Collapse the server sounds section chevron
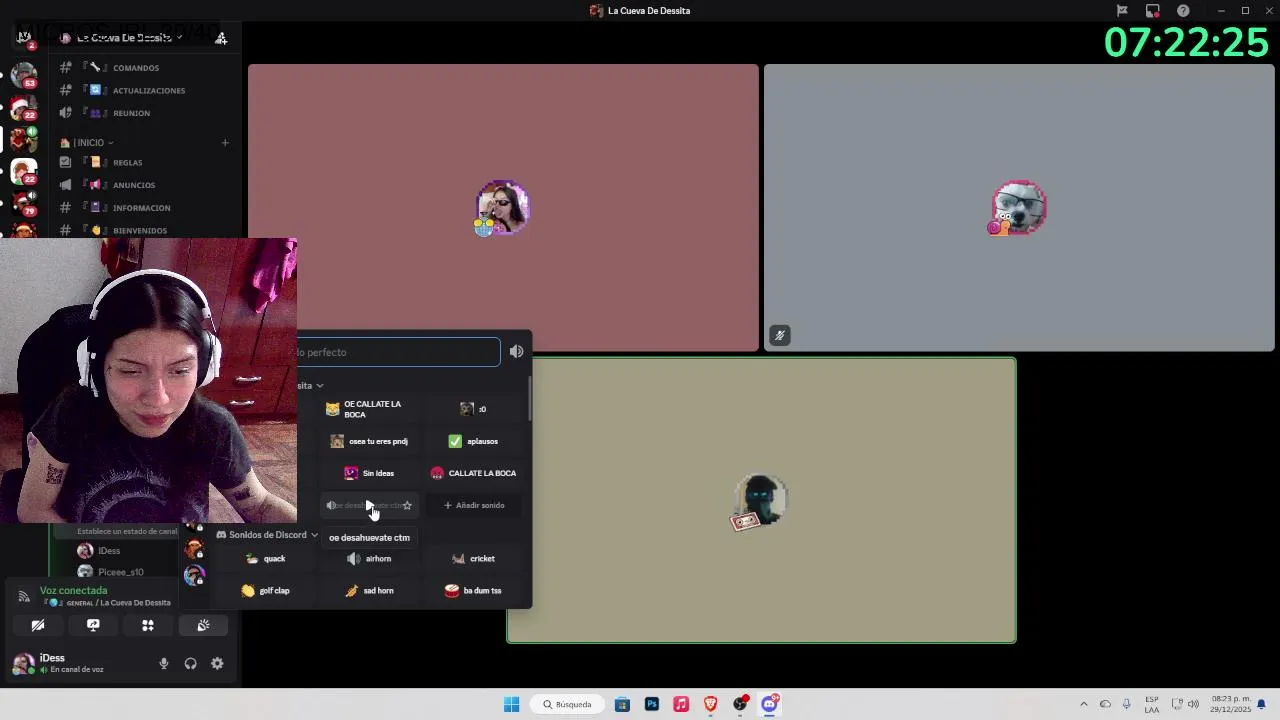The height and width of the screenshot is (720, 1280). 319,386
